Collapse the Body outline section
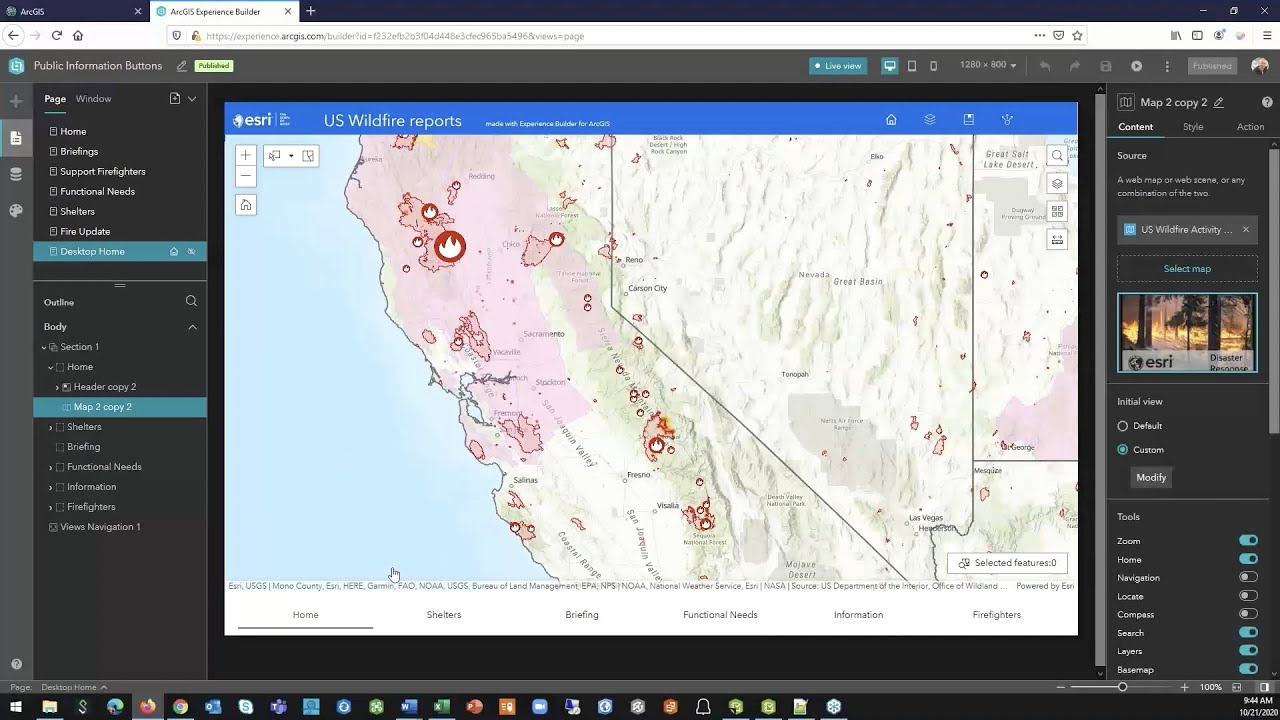This screenshot has width=1280, height=720. click(x=193, y=327)
